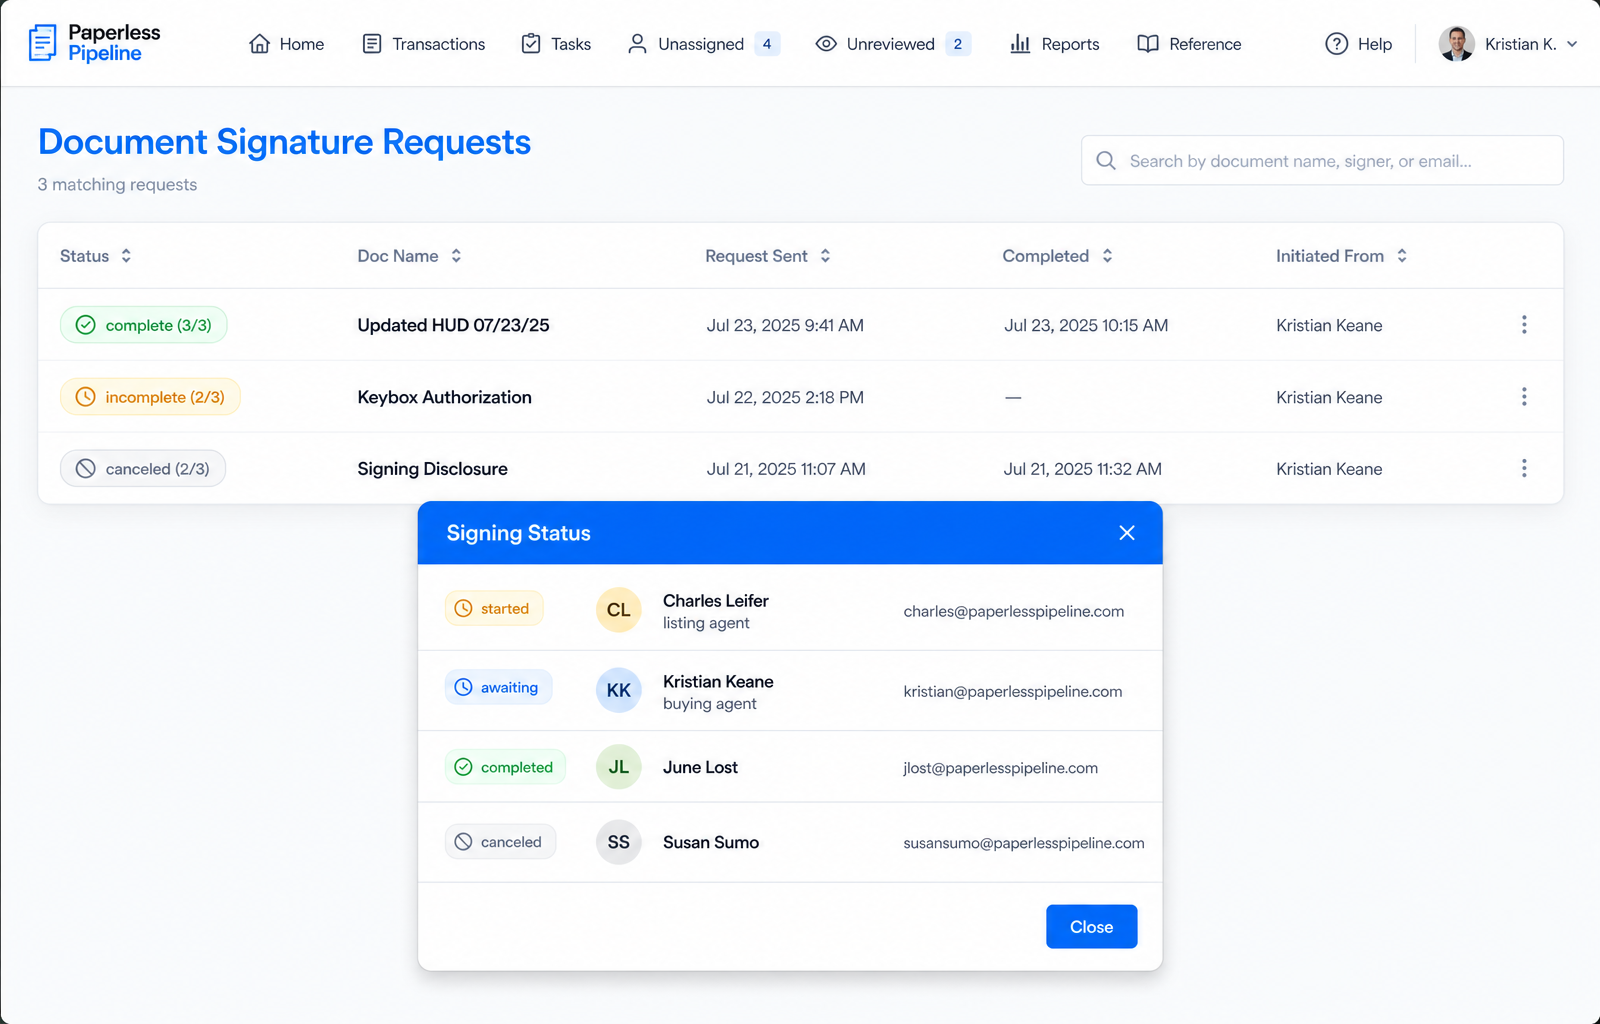Click the Reports bar chart icon

pos(1020,44)
